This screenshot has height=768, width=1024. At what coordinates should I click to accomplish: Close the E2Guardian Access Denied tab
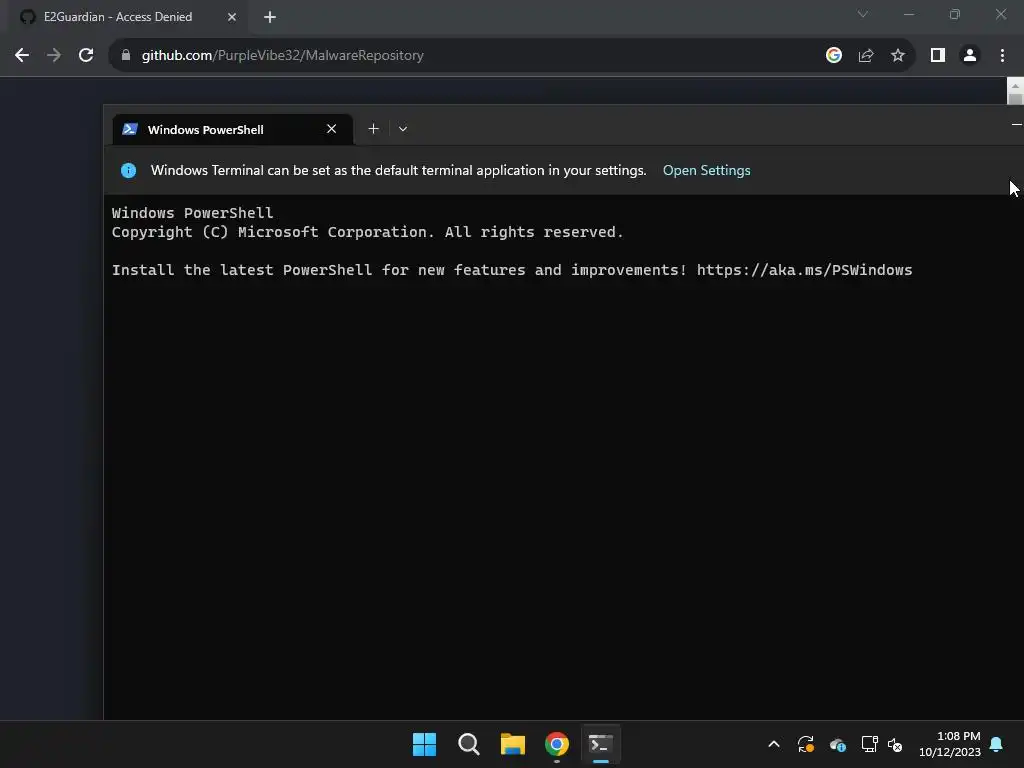click(232, 17)
